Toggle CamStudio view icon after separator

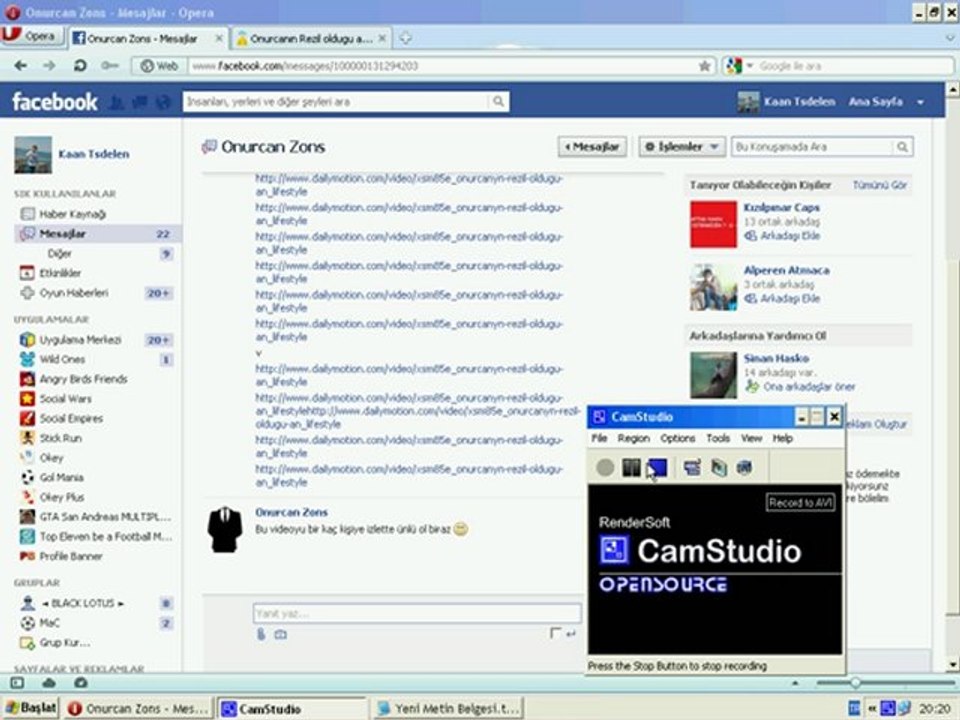[692, 468]
